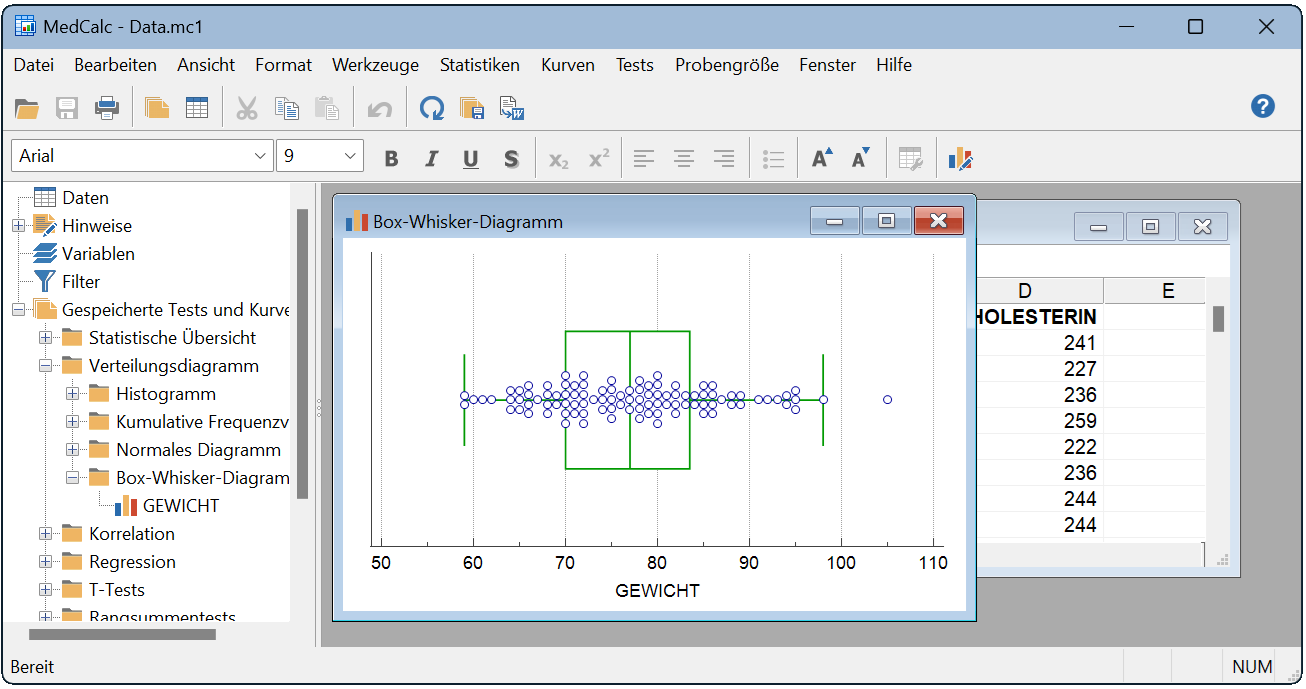Open the Kurven menu
The width and height of the screenshot is (1306, 689).
[x=568, y=65]
